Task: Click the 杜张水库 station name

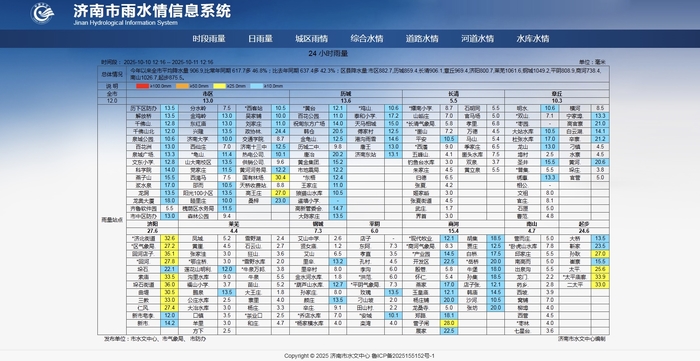Action: pos(522,139)
